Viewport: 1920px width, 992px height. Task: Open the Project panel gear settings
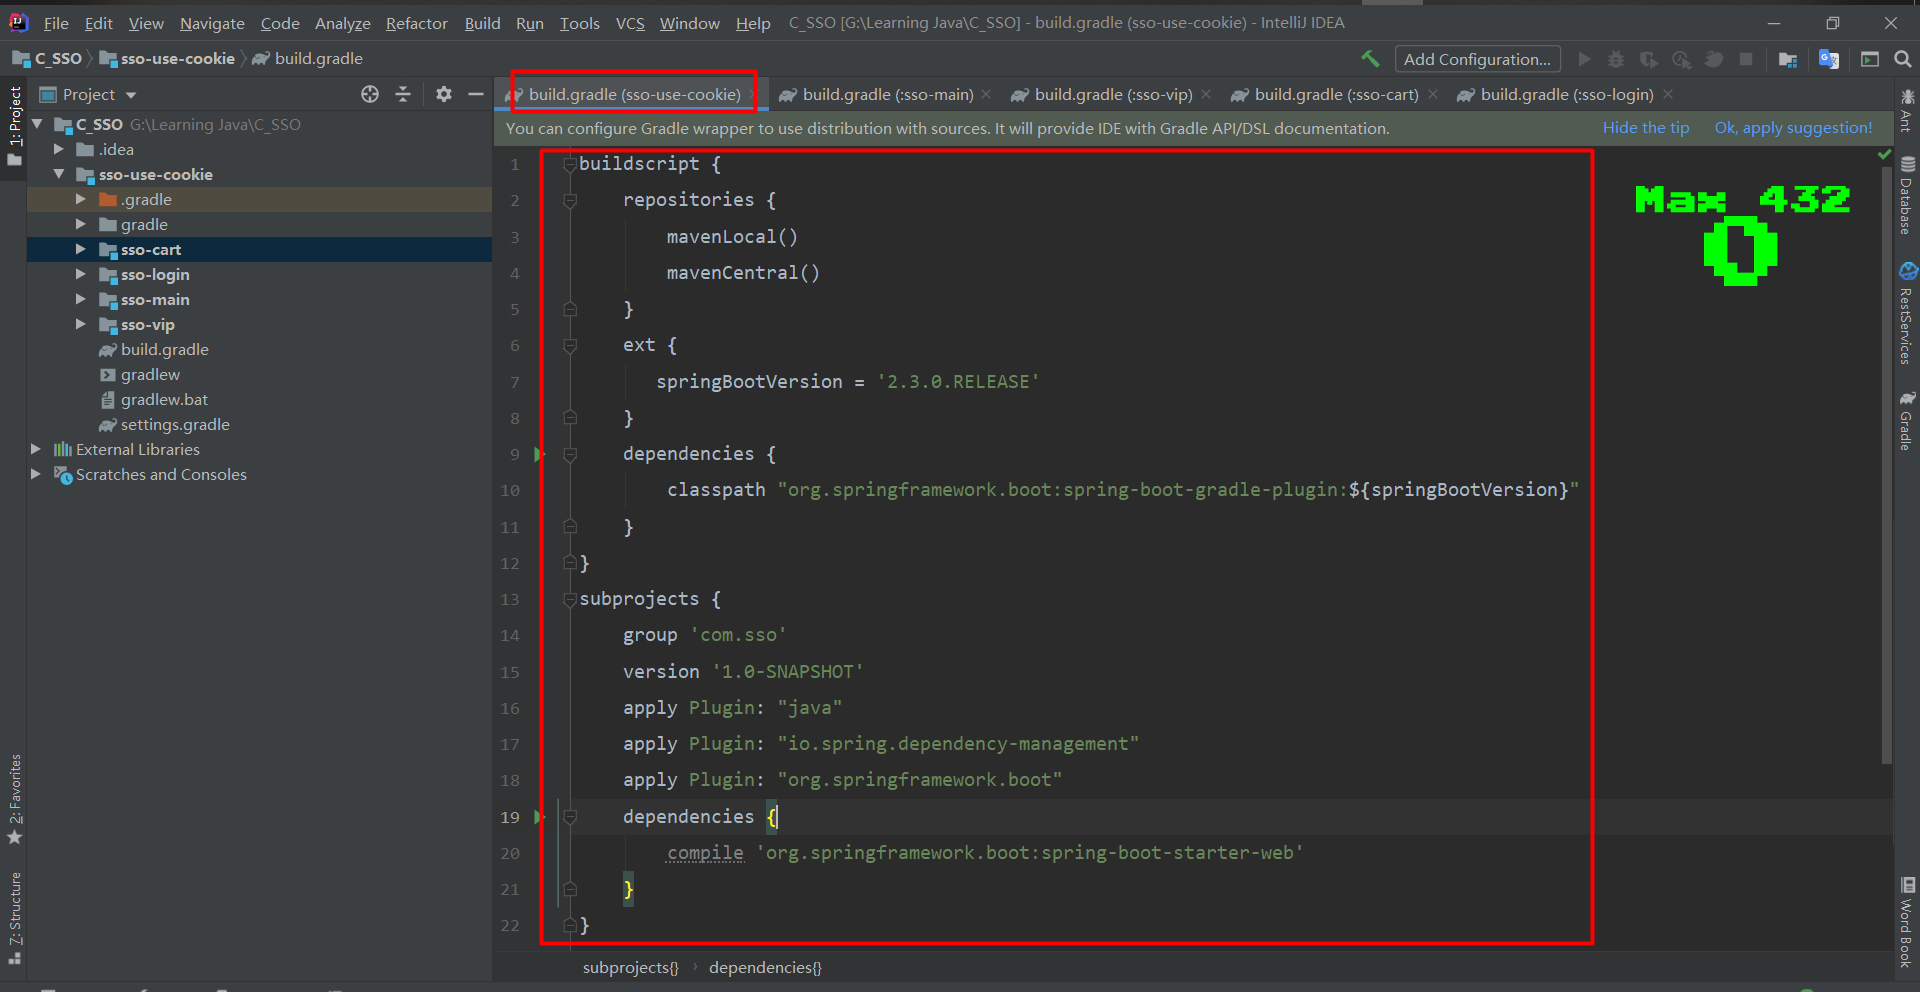[444, 94]
